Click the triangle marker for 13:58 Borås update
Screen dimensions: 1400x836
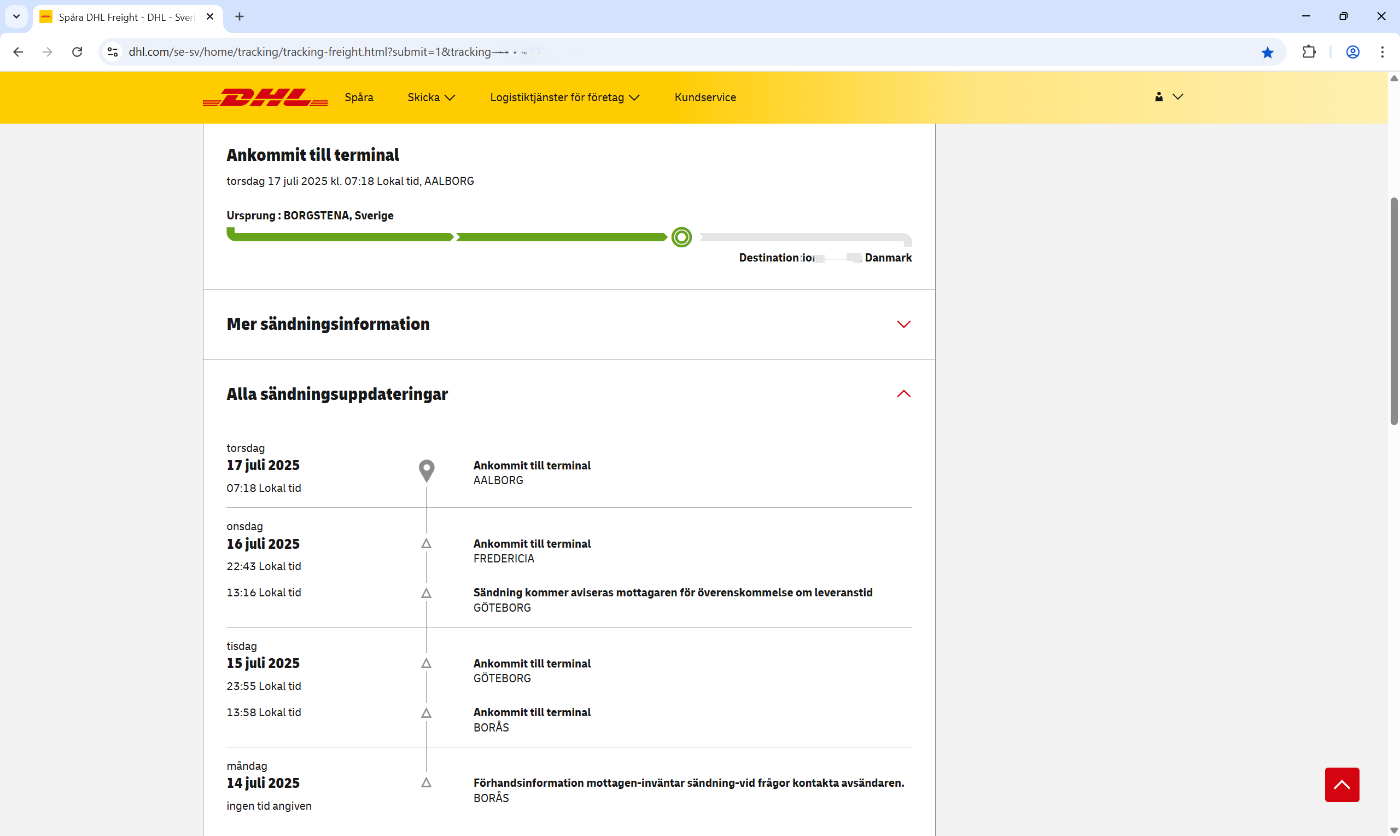[x=426, y=713]
